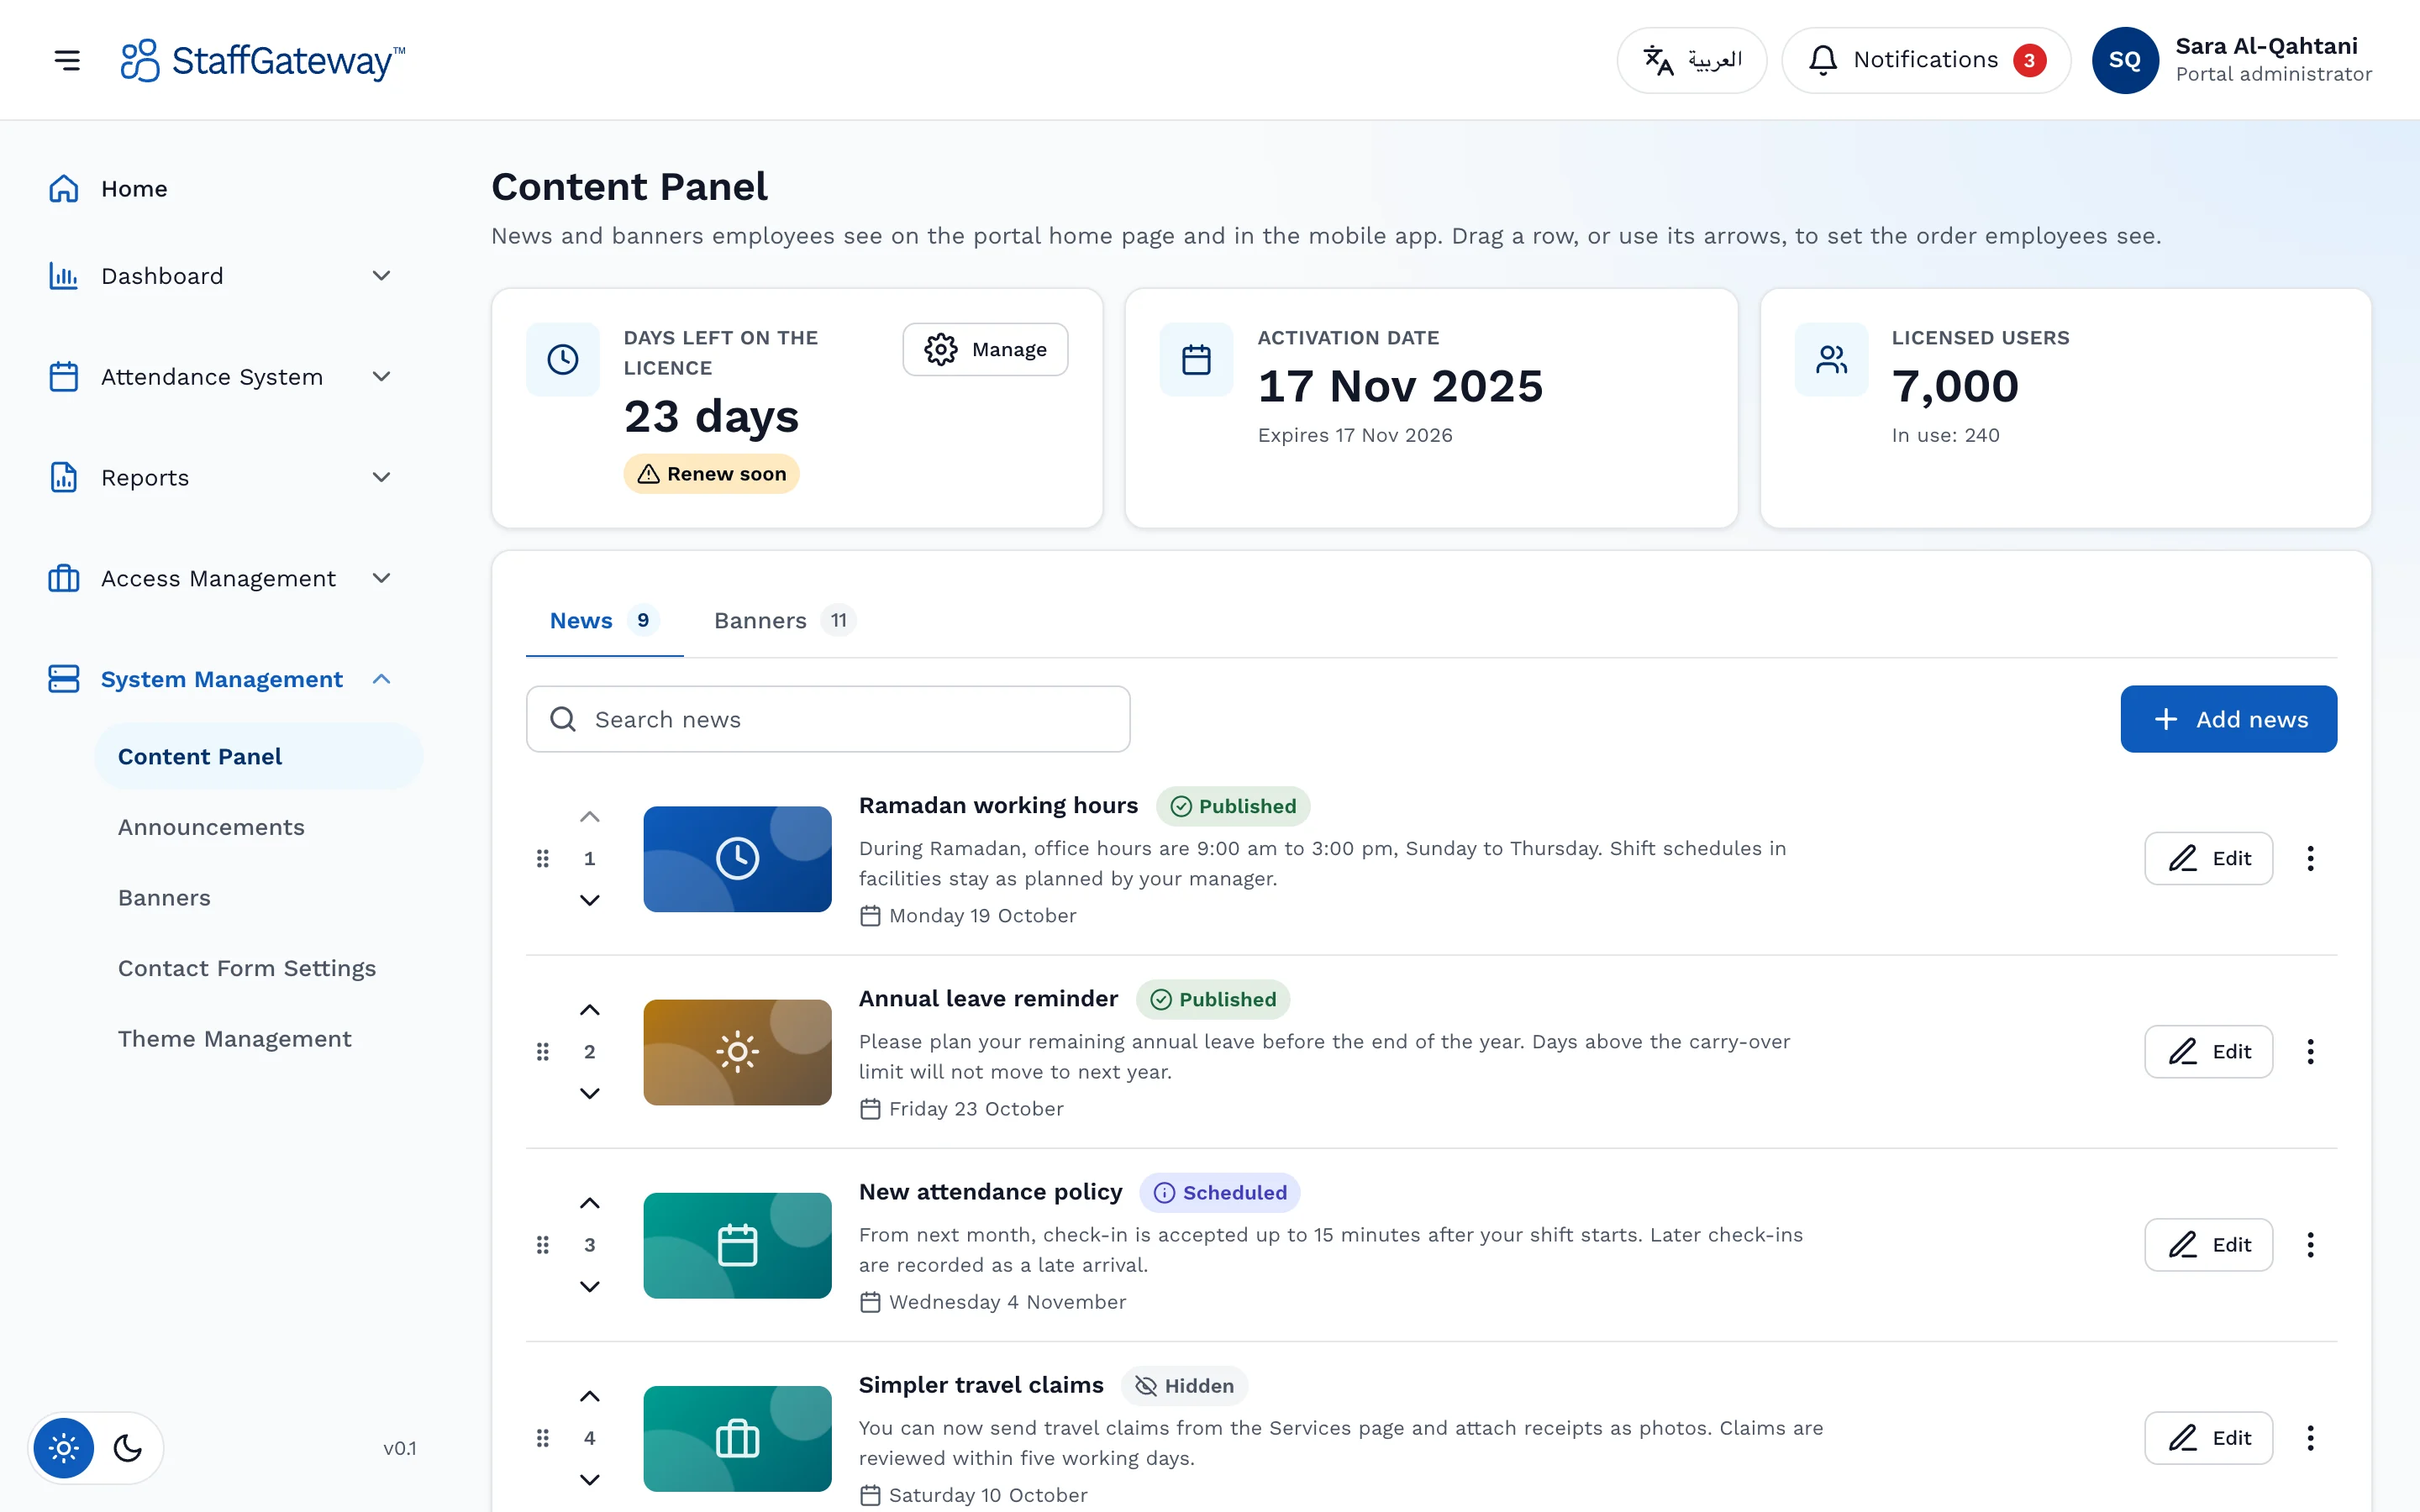This screenshot has height=1512, width=2420.
Task: Grab drag handle of Ramadan working hours
Action: point(543,858)
